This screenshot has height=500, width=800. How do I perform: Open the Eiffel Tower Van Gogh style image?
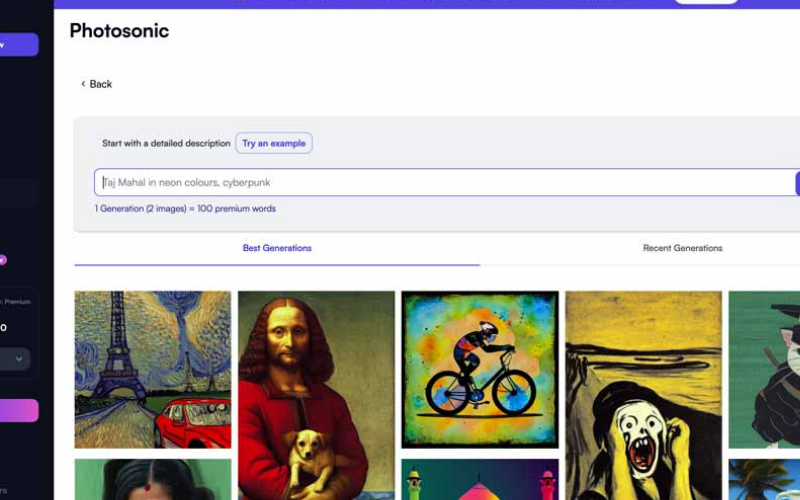click(x=153, y=369)
